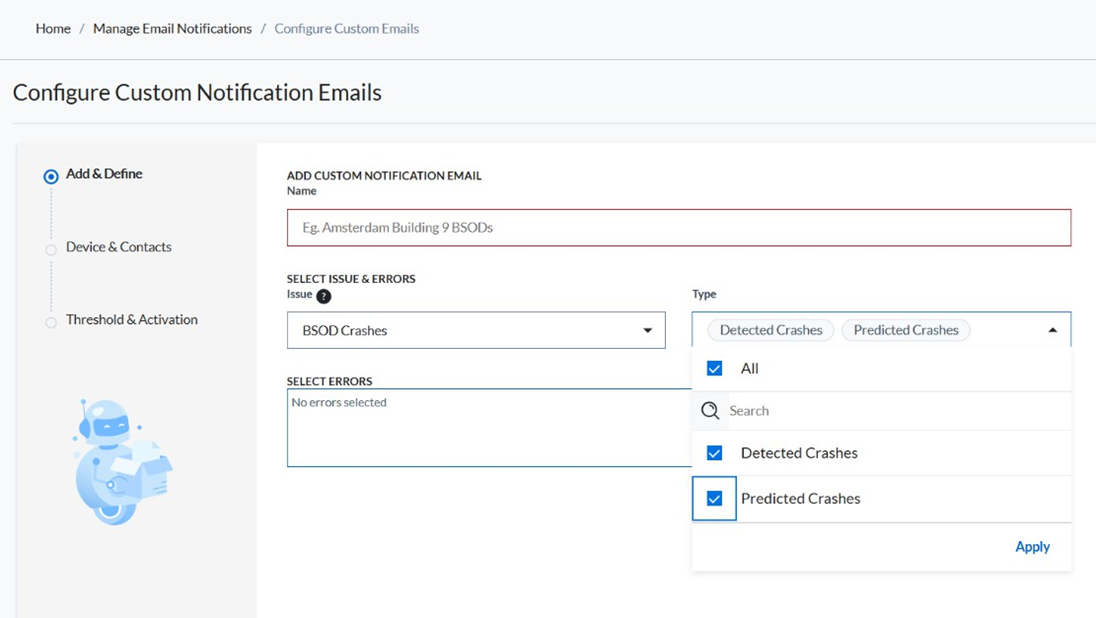Click the Device & Contacts step circle

51,250
